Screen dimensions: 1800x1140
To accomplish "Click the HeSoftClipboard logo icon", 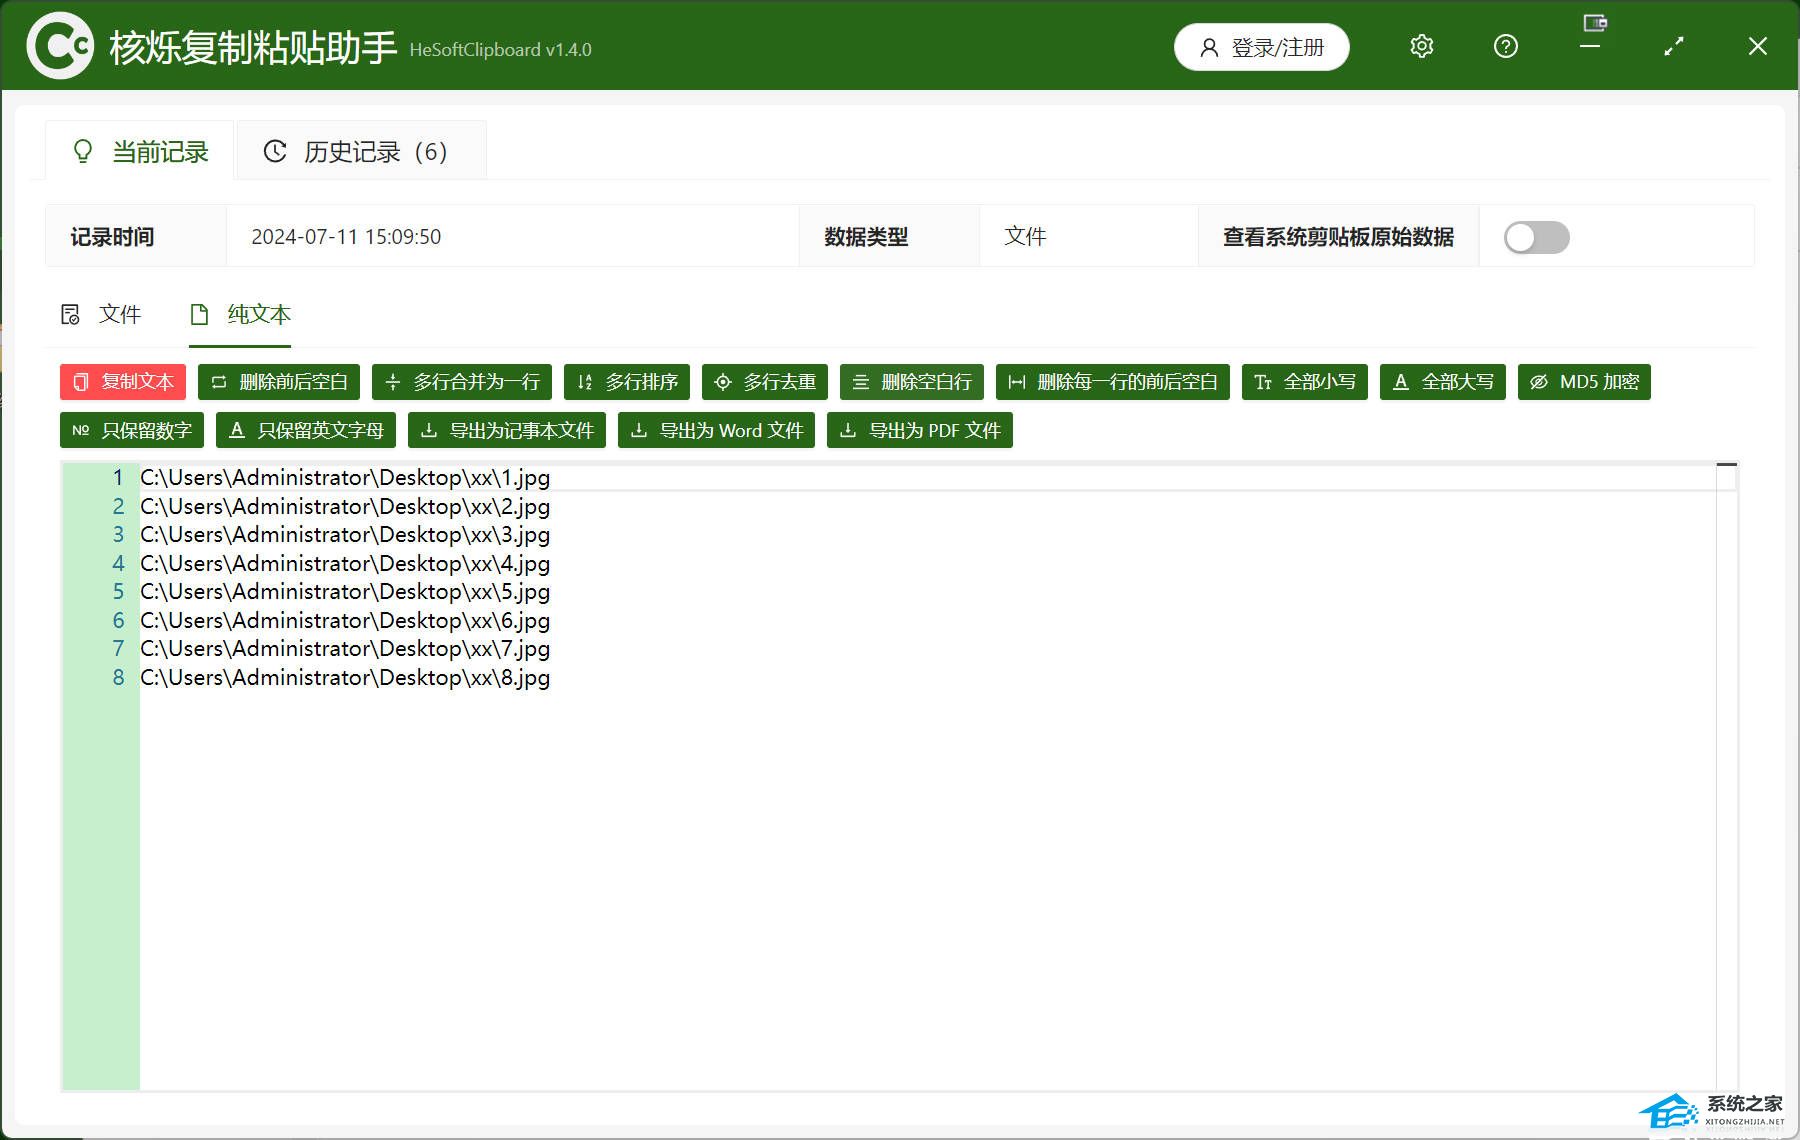I will [59, 46].
